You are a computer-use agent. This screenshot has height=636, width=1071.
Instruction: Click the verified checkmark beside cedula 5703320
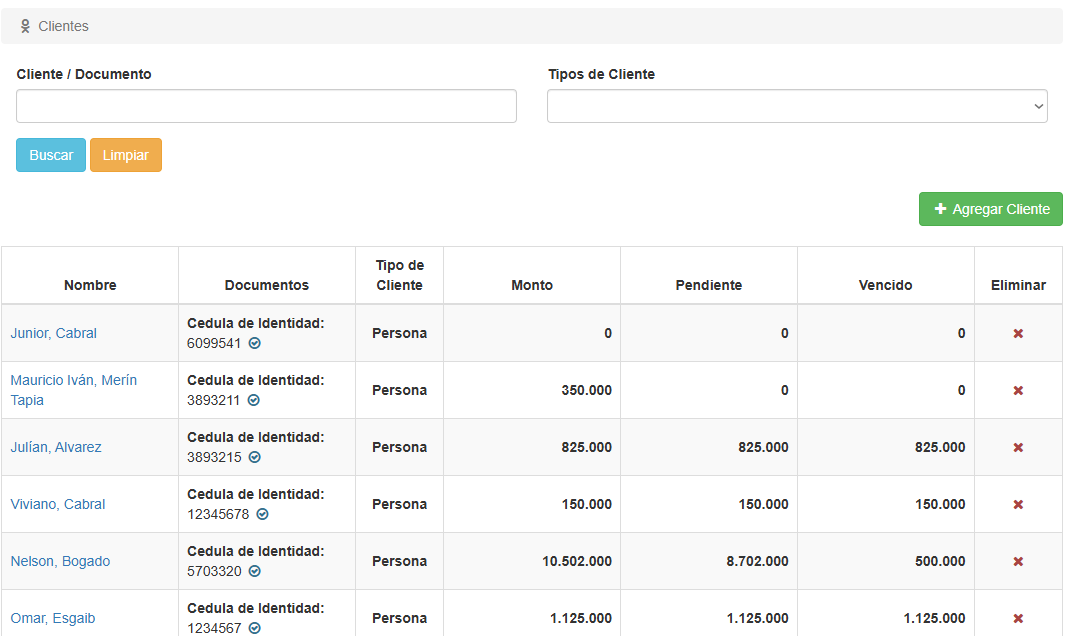point(256,571)
